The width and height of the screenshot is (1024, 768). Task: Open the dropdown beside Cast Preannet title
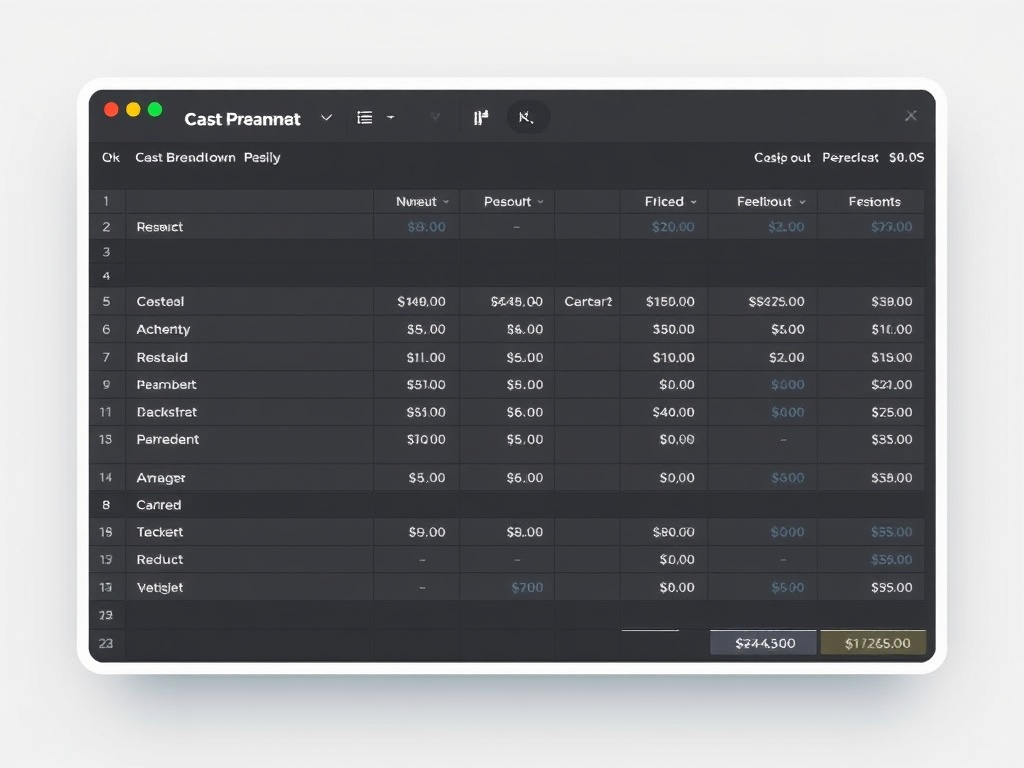(326, 118)
